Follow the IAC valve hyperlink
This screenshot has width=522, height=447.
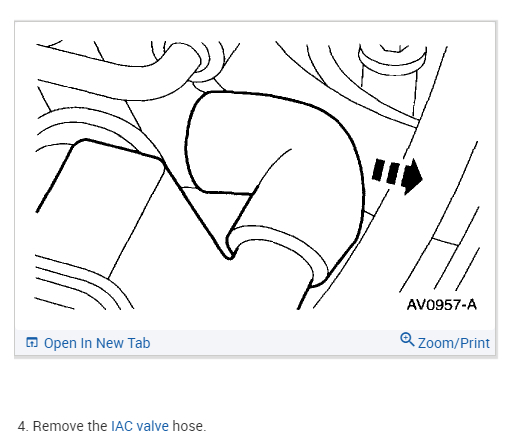pyautogui.click(x=140, y=426)
